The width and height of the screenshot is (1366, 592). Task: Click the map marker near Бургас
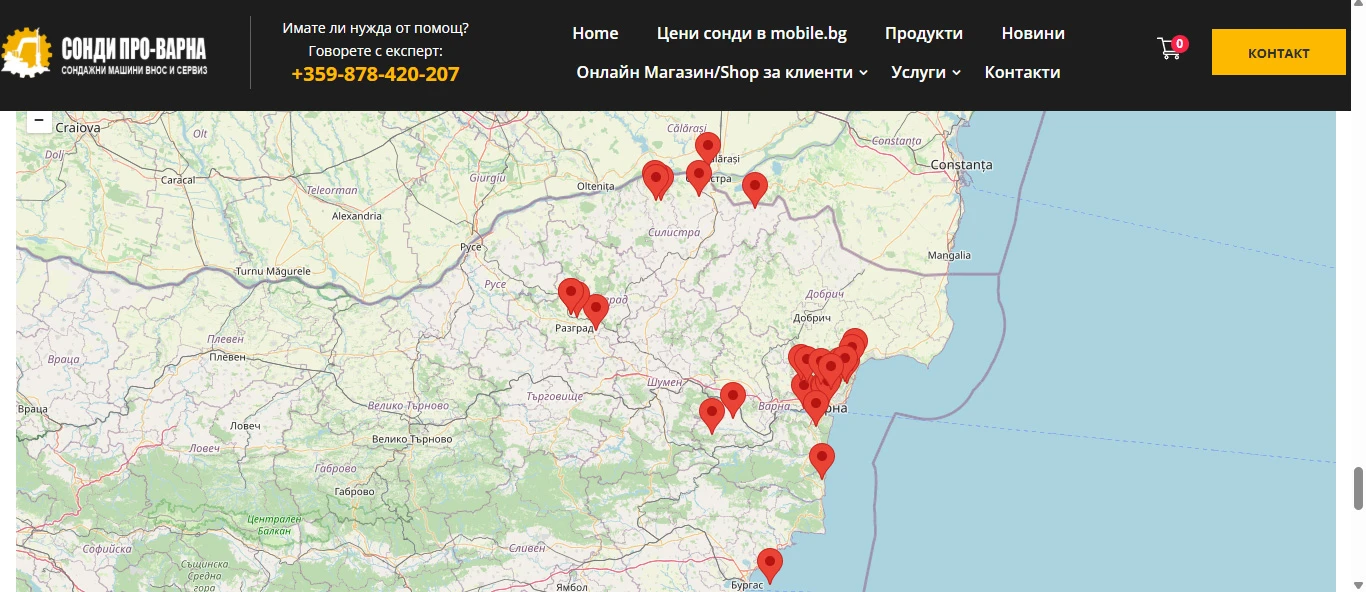click(x=769, y=564)
